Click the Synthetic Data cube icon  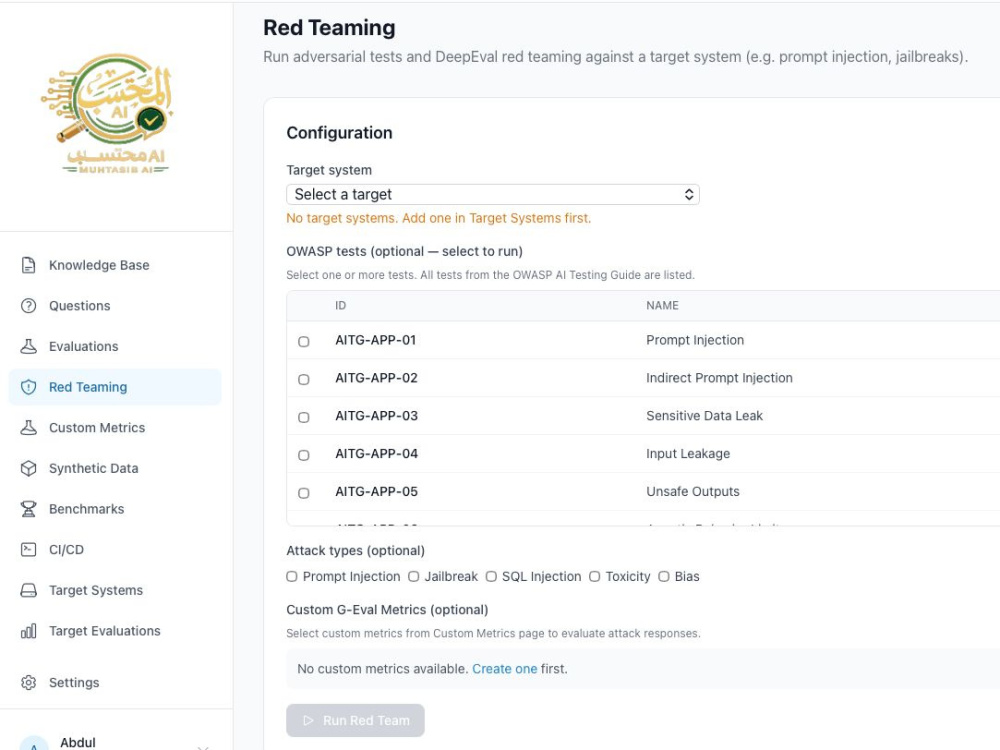(29, 469)
